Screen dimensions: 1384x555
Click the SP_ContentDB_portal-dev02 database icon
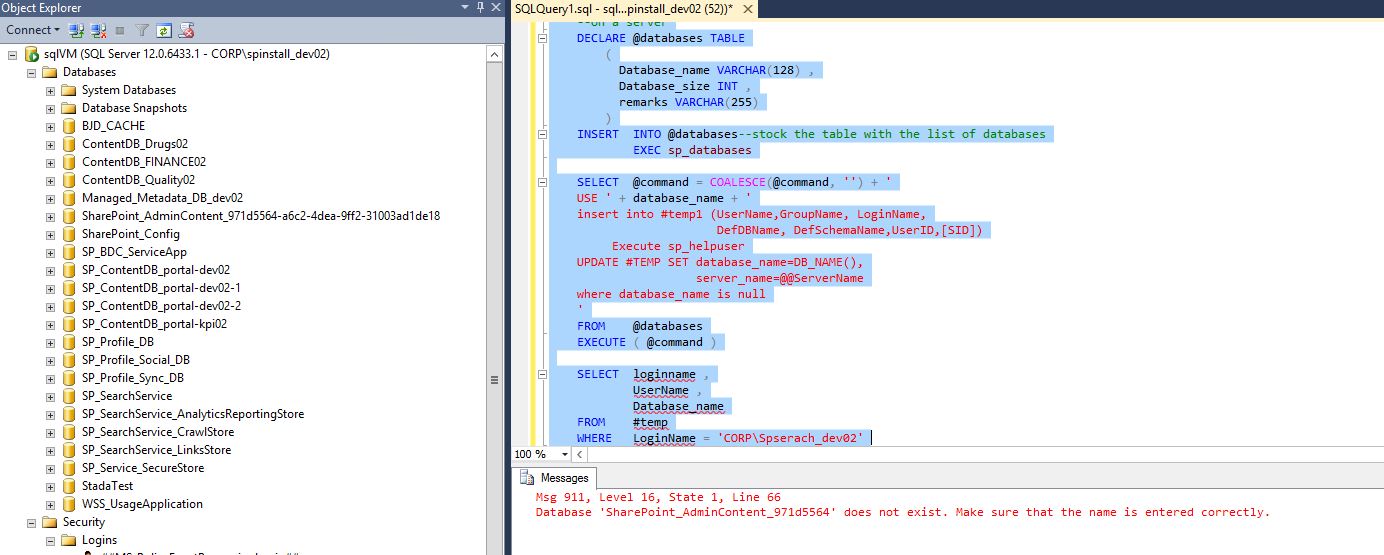69,270
